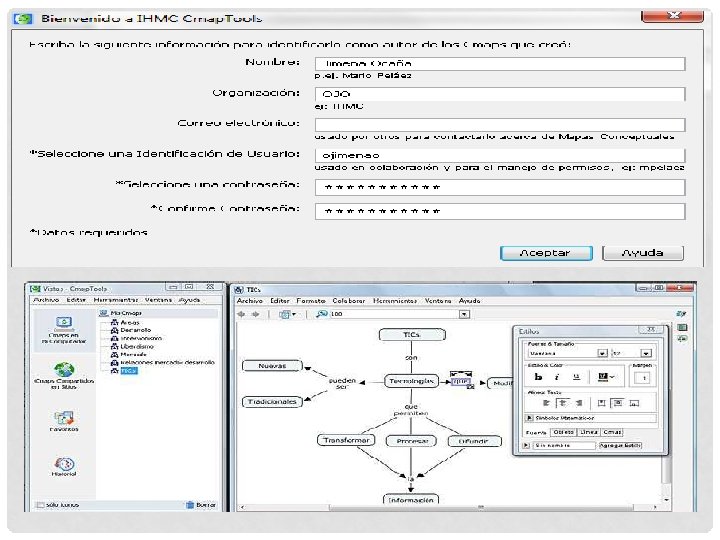Viewport: 720px width, 540px height.
Task: Click the Organización input field
Action: (x=500, y=94)
